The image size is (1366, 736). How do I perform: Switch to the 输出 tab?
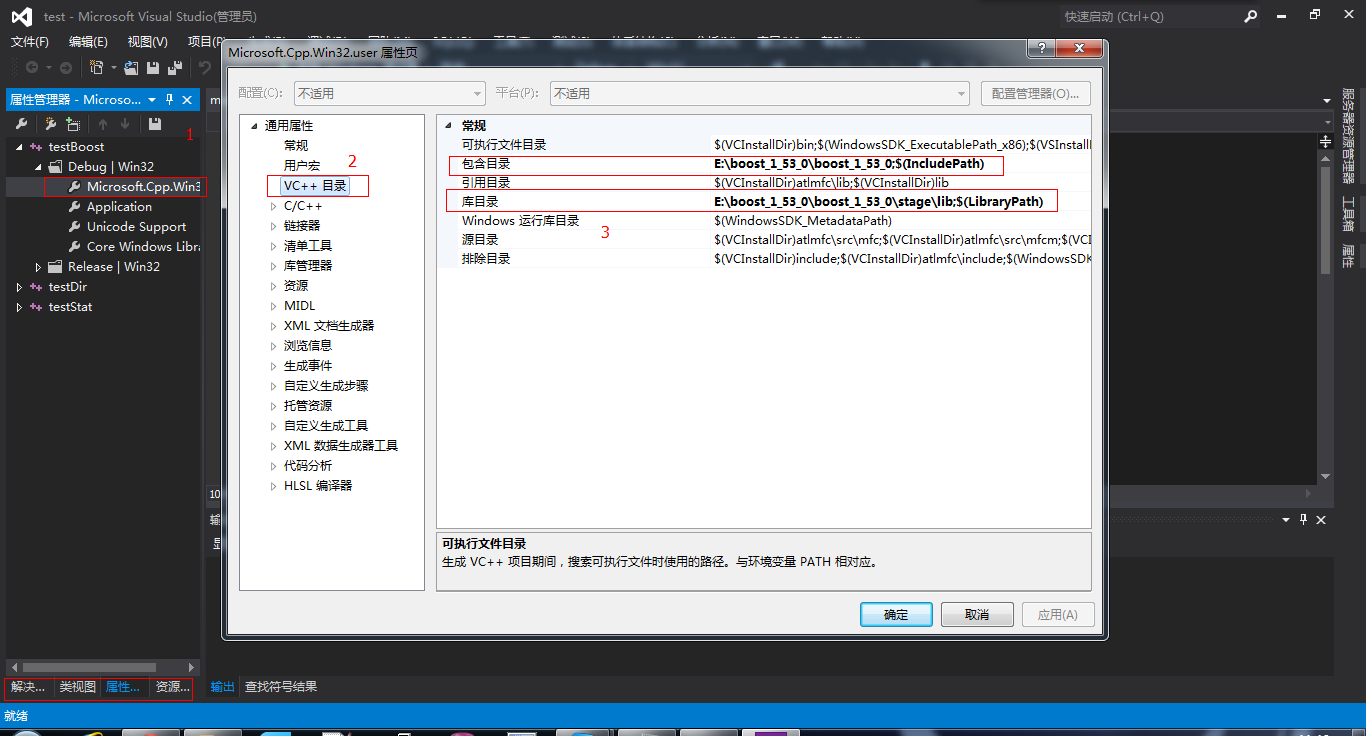tap(222, 687)
